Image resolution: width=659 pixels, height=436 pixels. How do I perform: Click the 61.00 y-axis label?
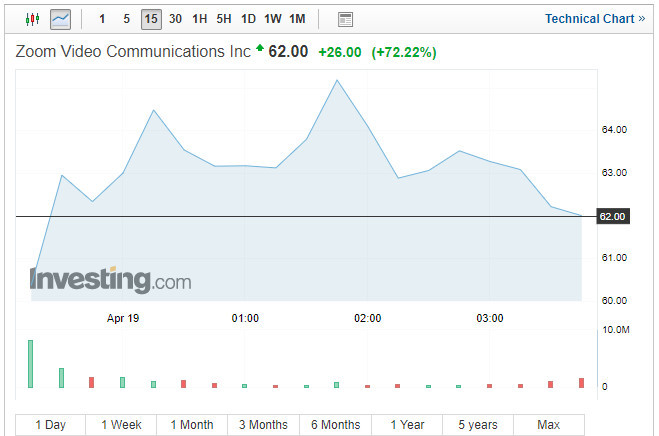point(614,257)
